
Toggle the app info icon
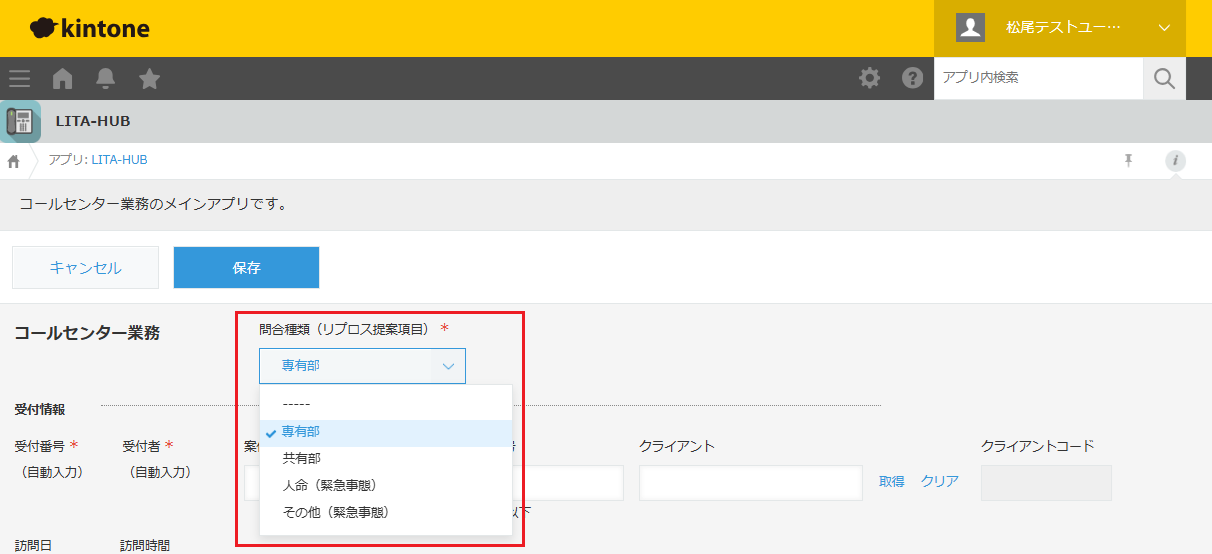1176,160
